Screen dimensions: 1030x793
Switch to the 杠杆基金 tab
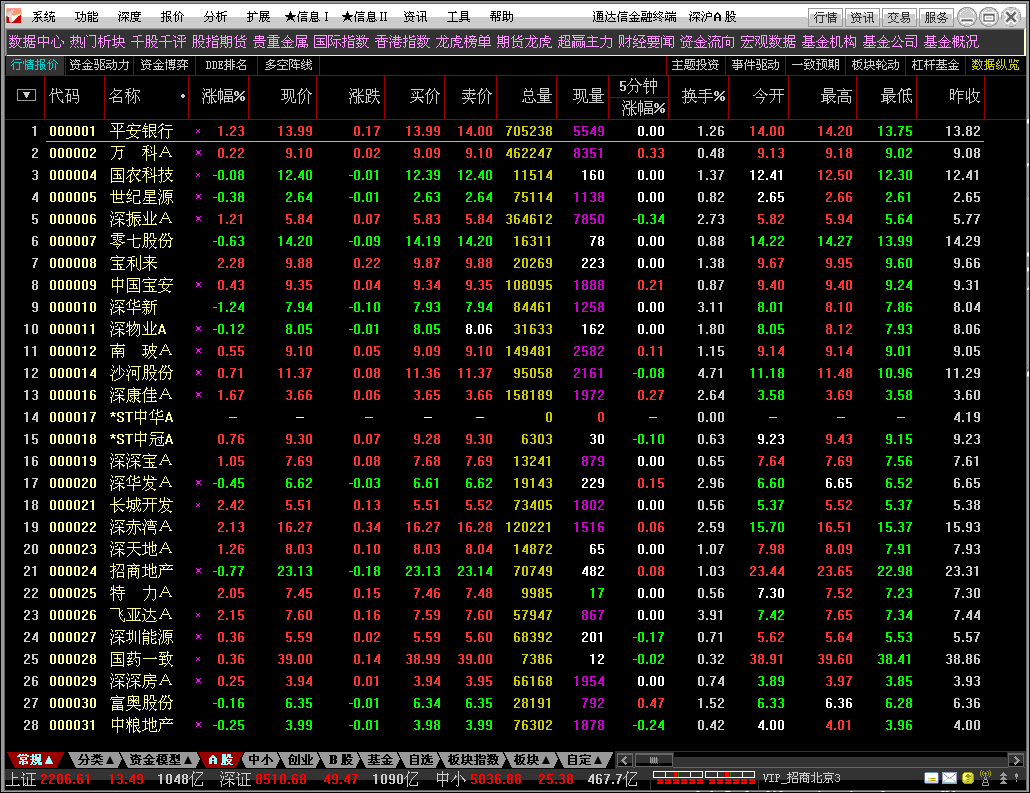coord(935,65)
